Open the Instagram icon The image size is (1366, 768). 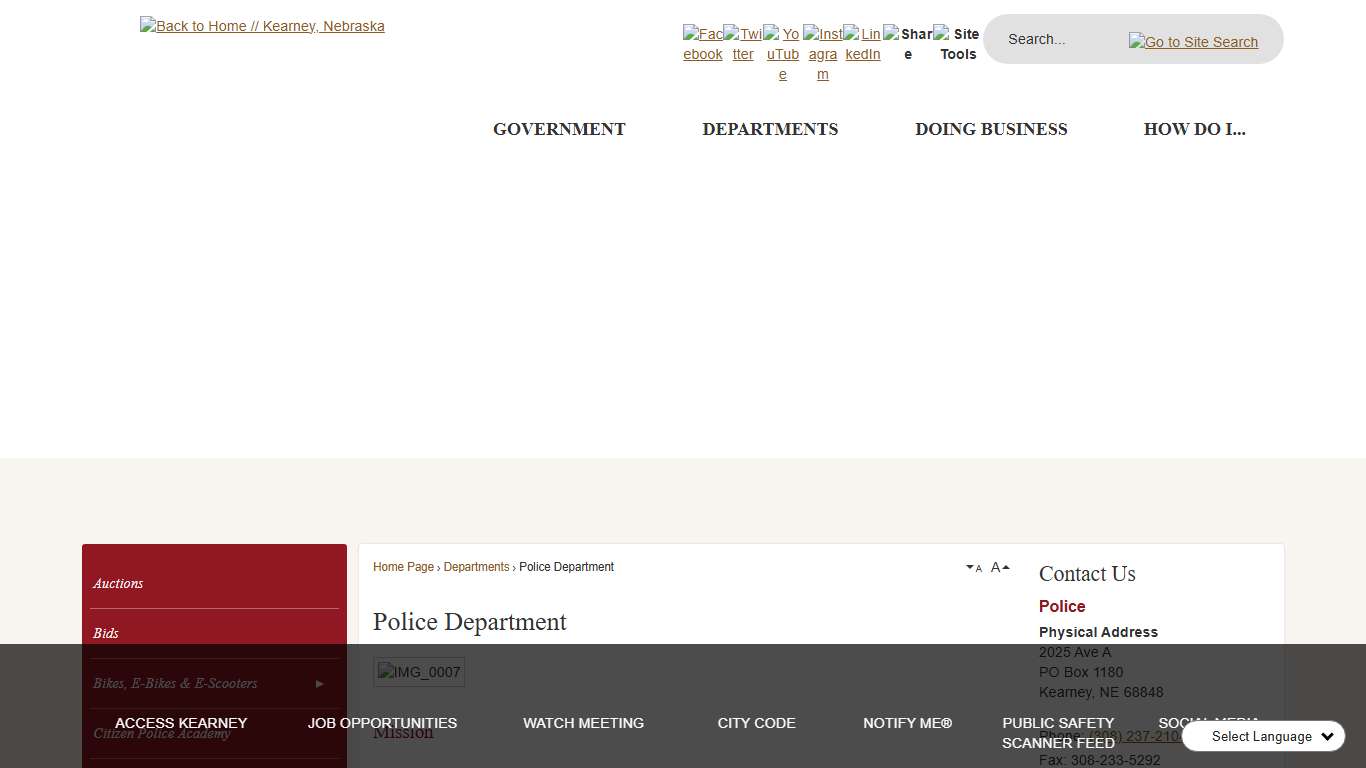pos(822,50)
